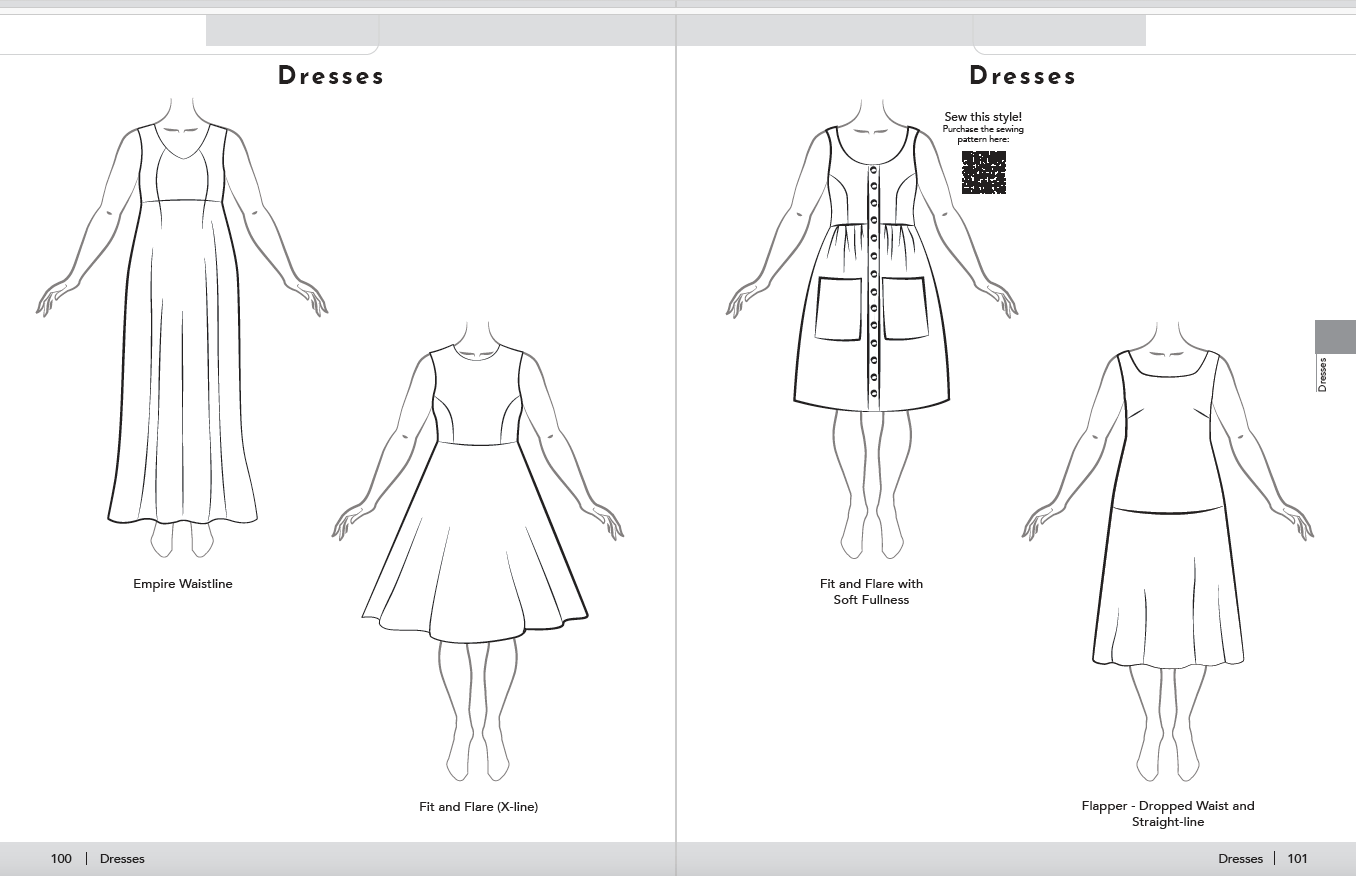This screenshot has width=1356, height=876.
Task: Click the "Empire Waistline" caption
Action: 183,584
